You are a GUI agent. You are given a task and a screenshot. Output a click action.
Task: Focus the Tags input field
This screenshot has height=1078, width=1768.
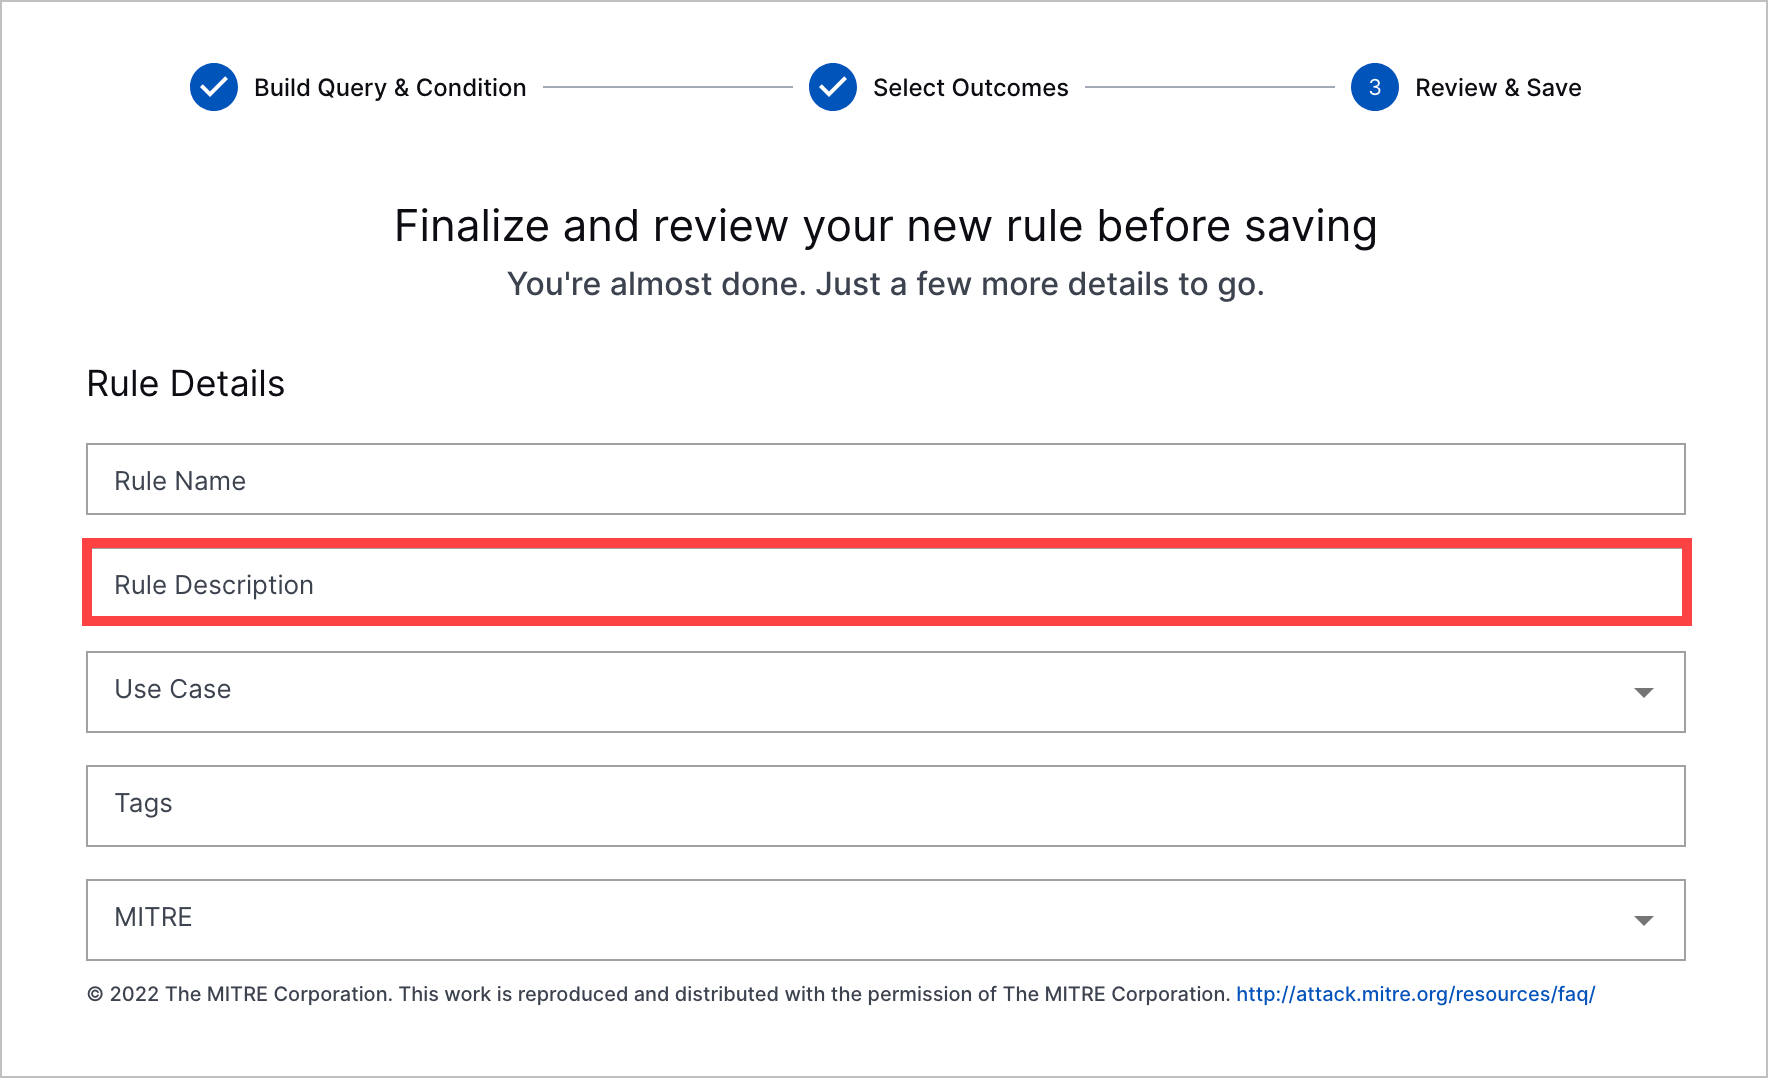click(x=886, y=806)
